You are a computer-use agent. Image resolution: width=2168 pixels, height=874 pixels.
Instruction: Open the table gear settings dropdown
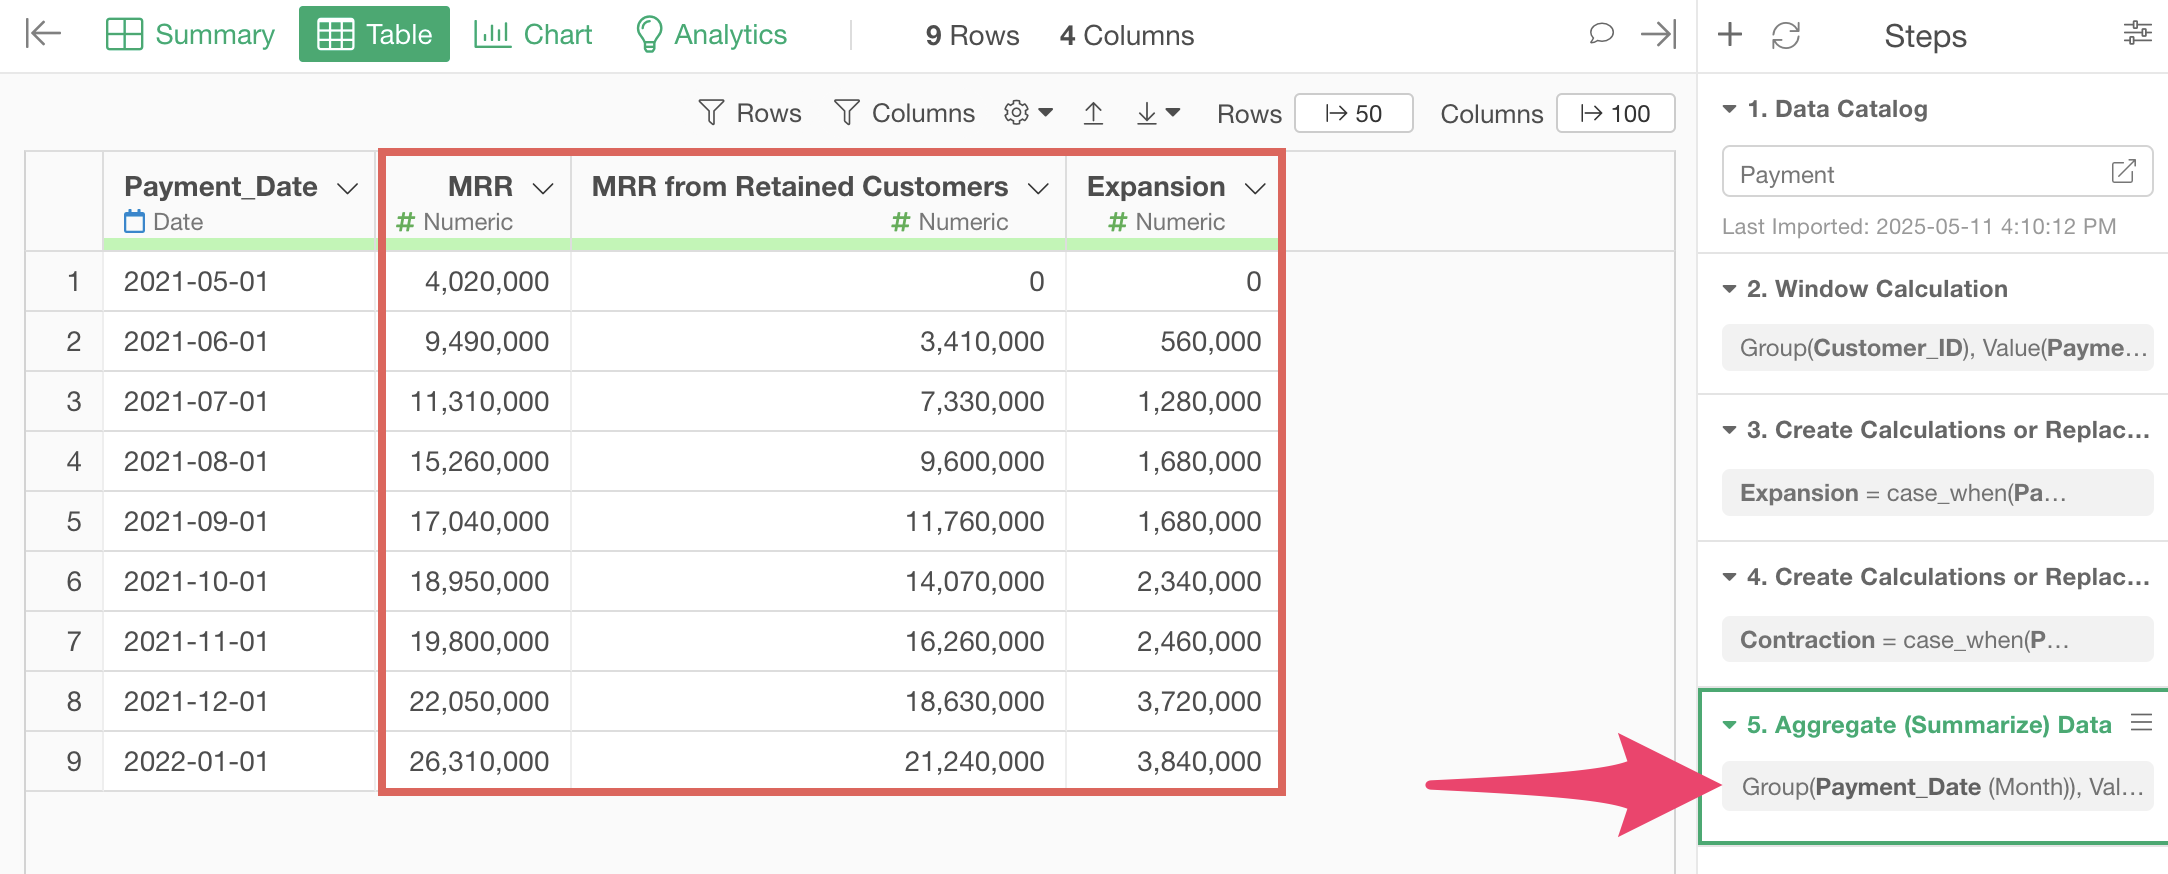click(1028, 113)
